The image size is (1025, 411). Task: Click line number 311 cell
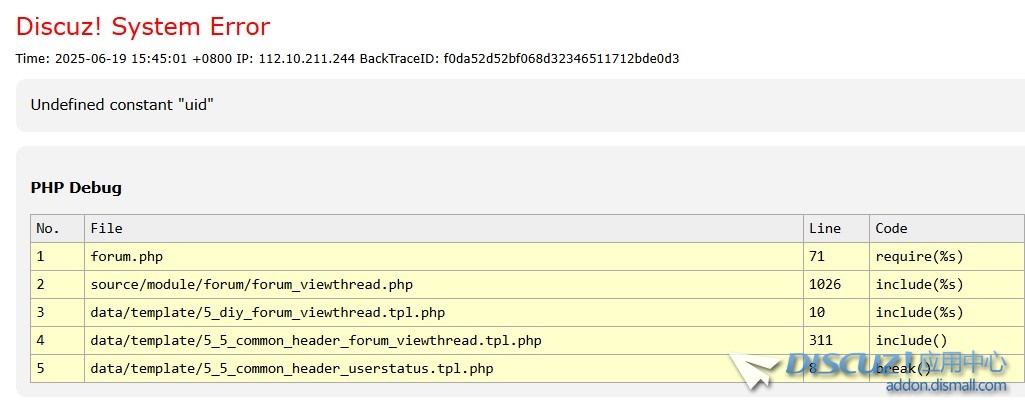[x=820, y=341]
